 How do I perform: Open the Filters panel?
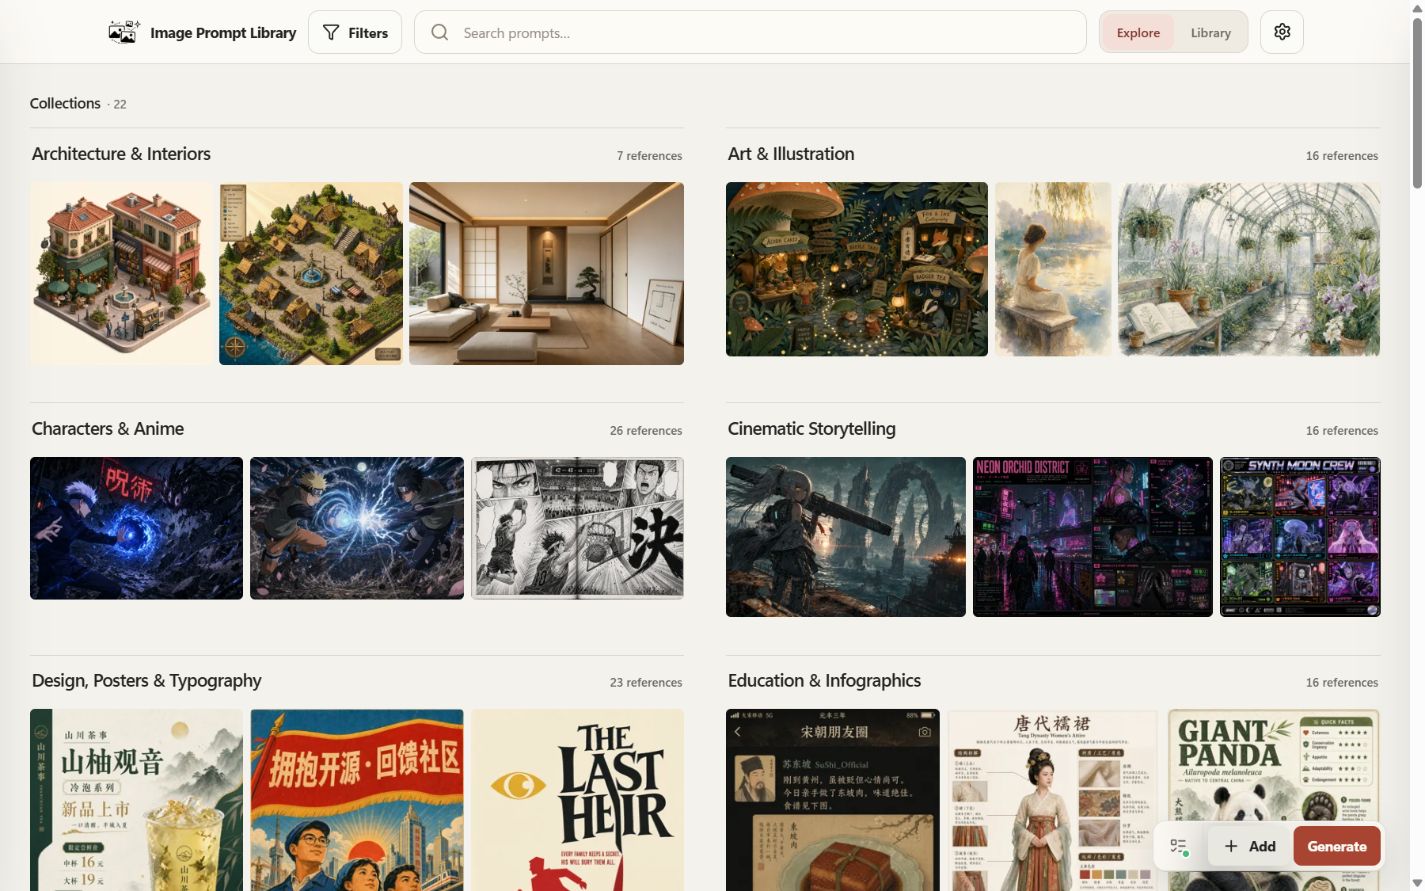click(x=355, y=32)
